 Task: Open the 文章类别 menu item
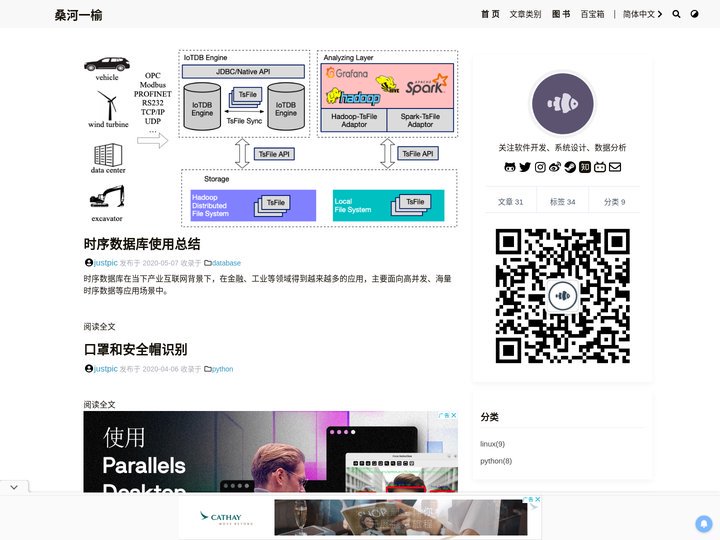coord(525,14)
